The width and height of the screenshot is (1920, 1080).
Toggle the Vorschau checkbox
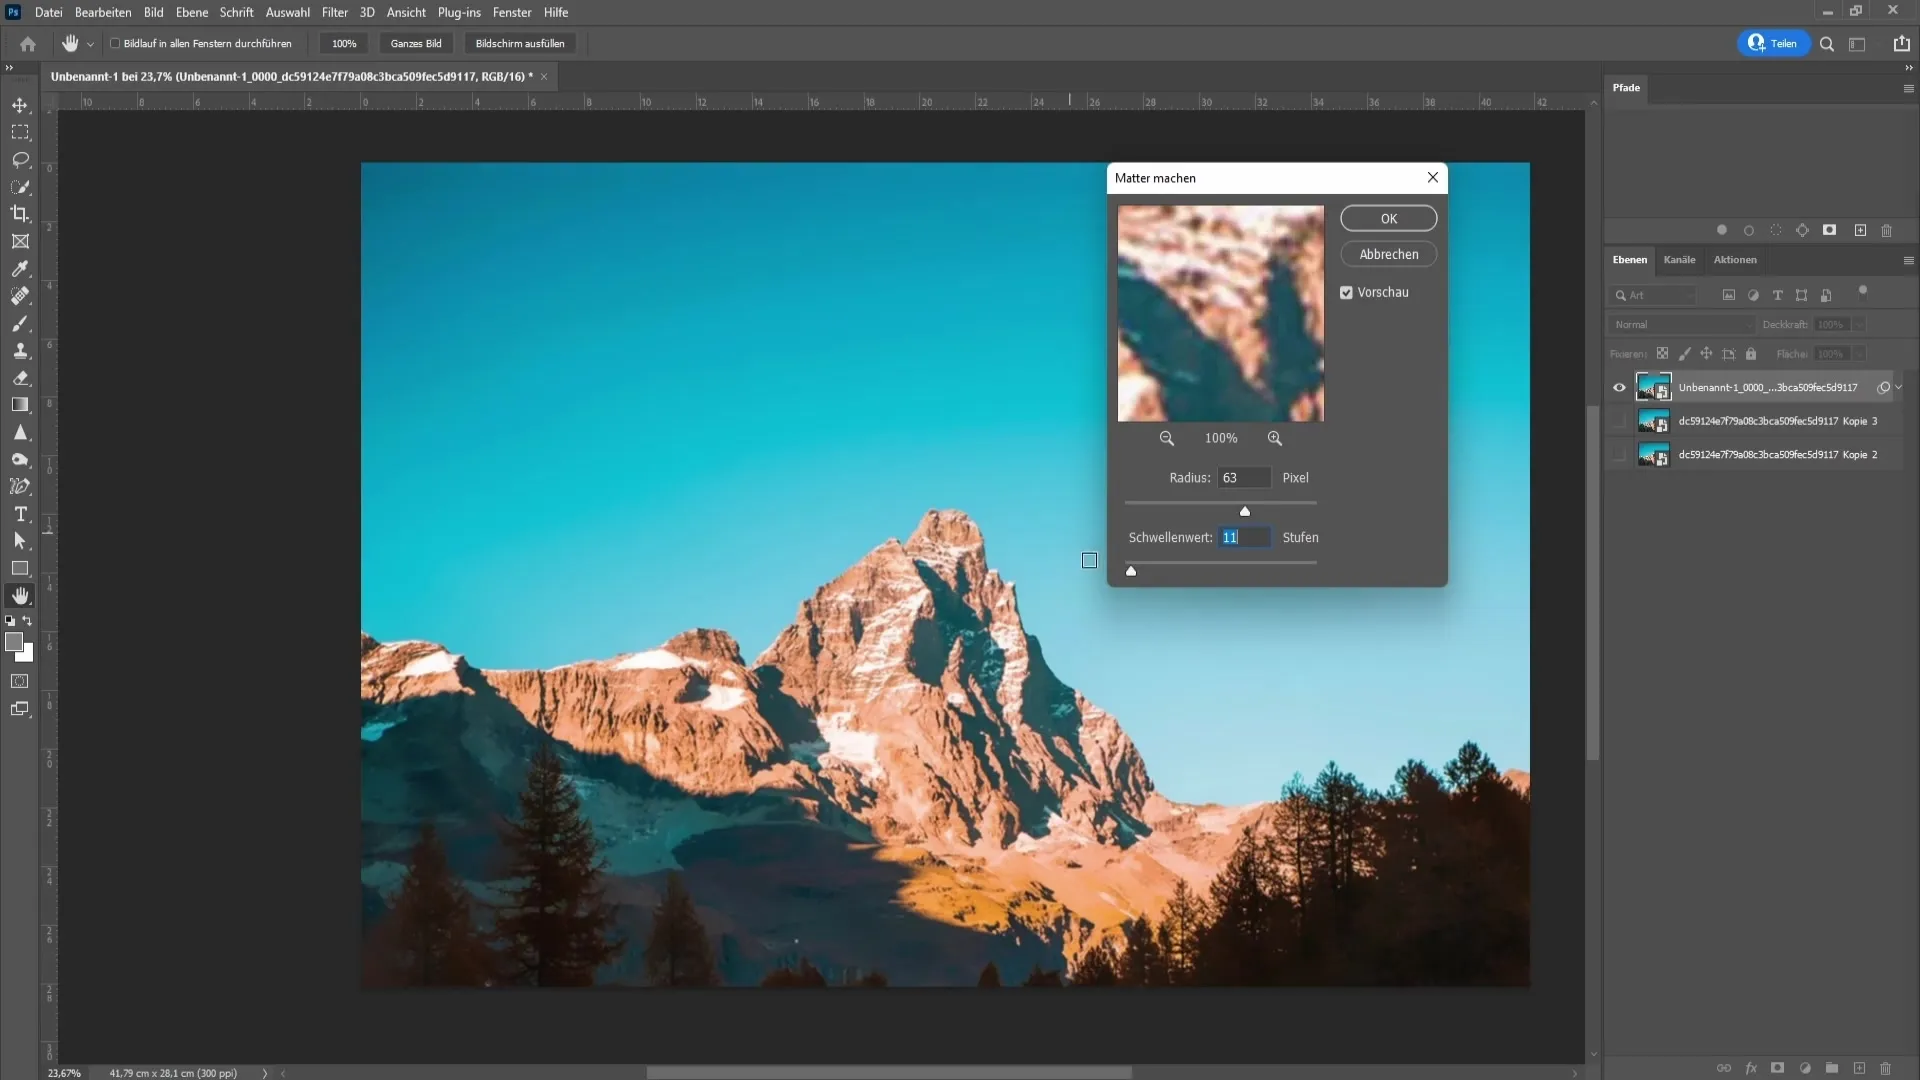point(1346,293)
